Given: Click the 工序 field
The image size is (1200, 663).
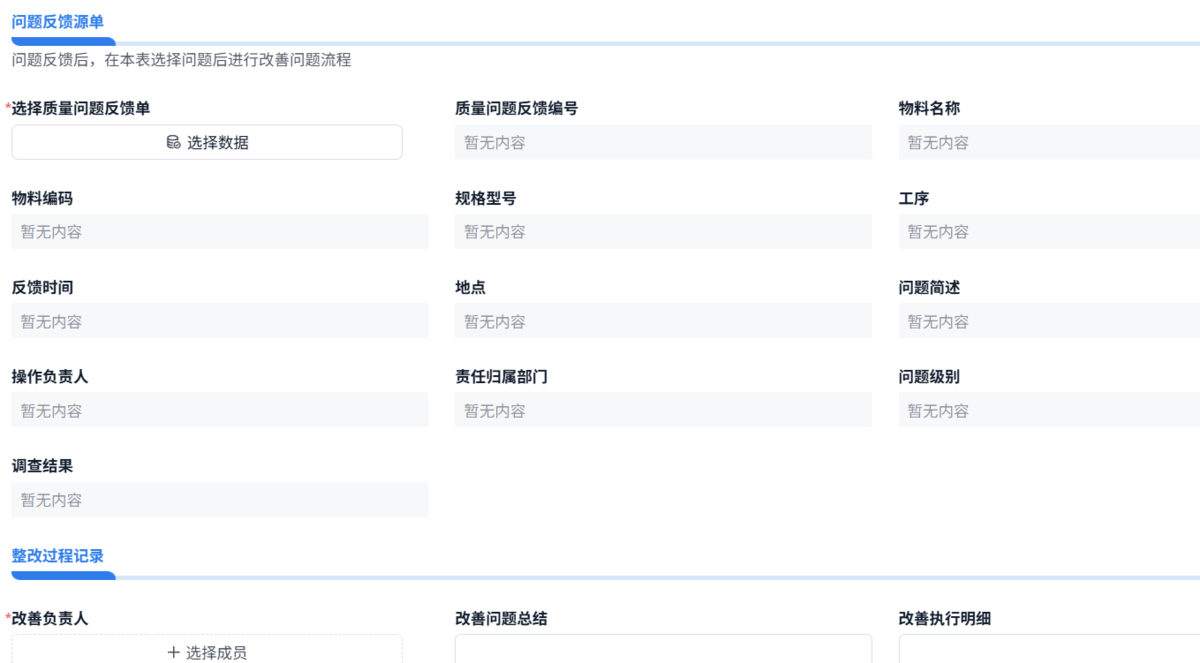Looking at the screenshot, I should coord(1048,231).
